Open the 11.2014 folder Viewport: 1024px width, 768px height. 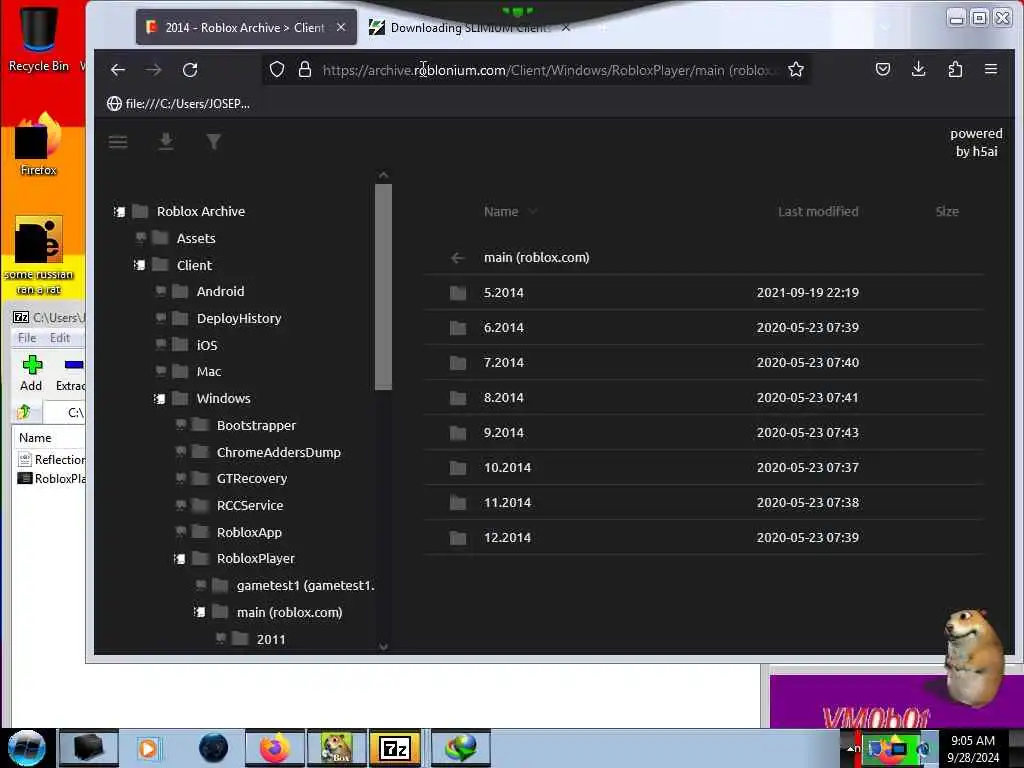click(x=704, y=503)
